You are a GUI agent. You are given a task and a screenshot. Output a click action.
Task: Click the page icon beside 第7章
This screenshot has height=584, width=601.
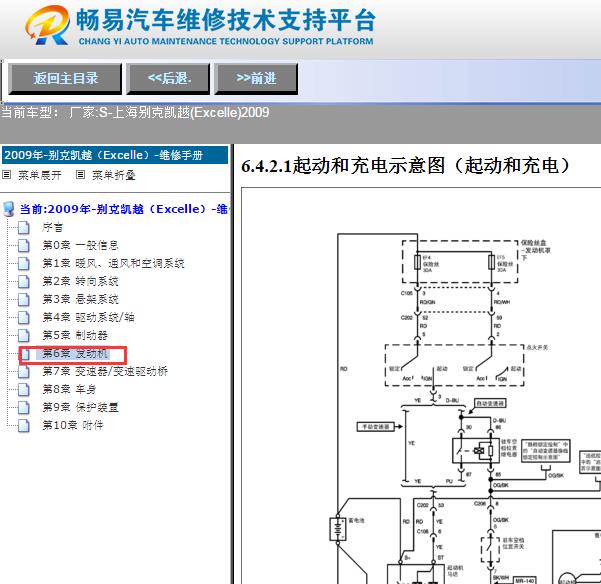[24, 371]
